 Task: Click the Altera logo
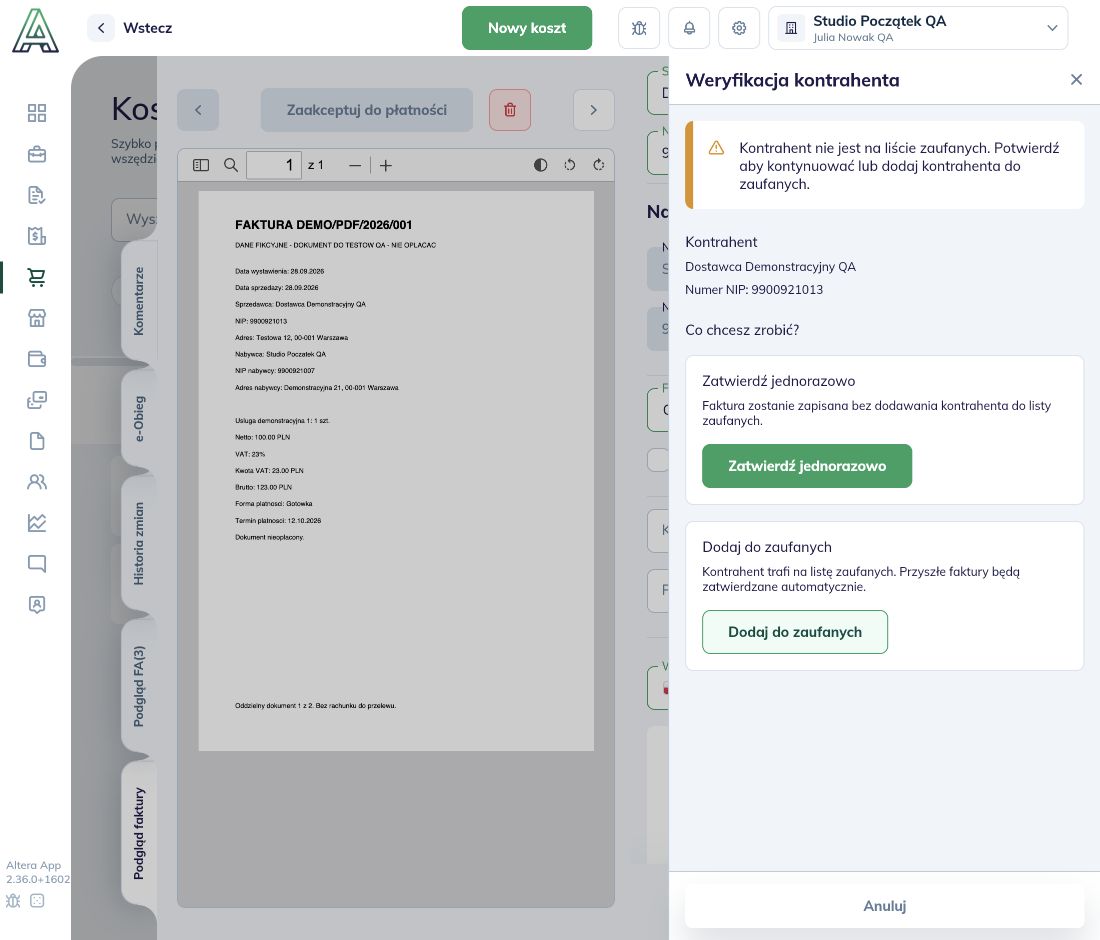pos(35,31)
